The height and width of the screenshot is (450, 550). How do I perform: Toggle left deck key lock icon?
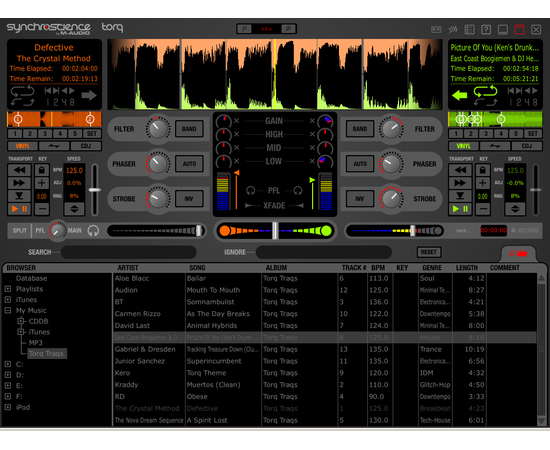click(42, 170)
